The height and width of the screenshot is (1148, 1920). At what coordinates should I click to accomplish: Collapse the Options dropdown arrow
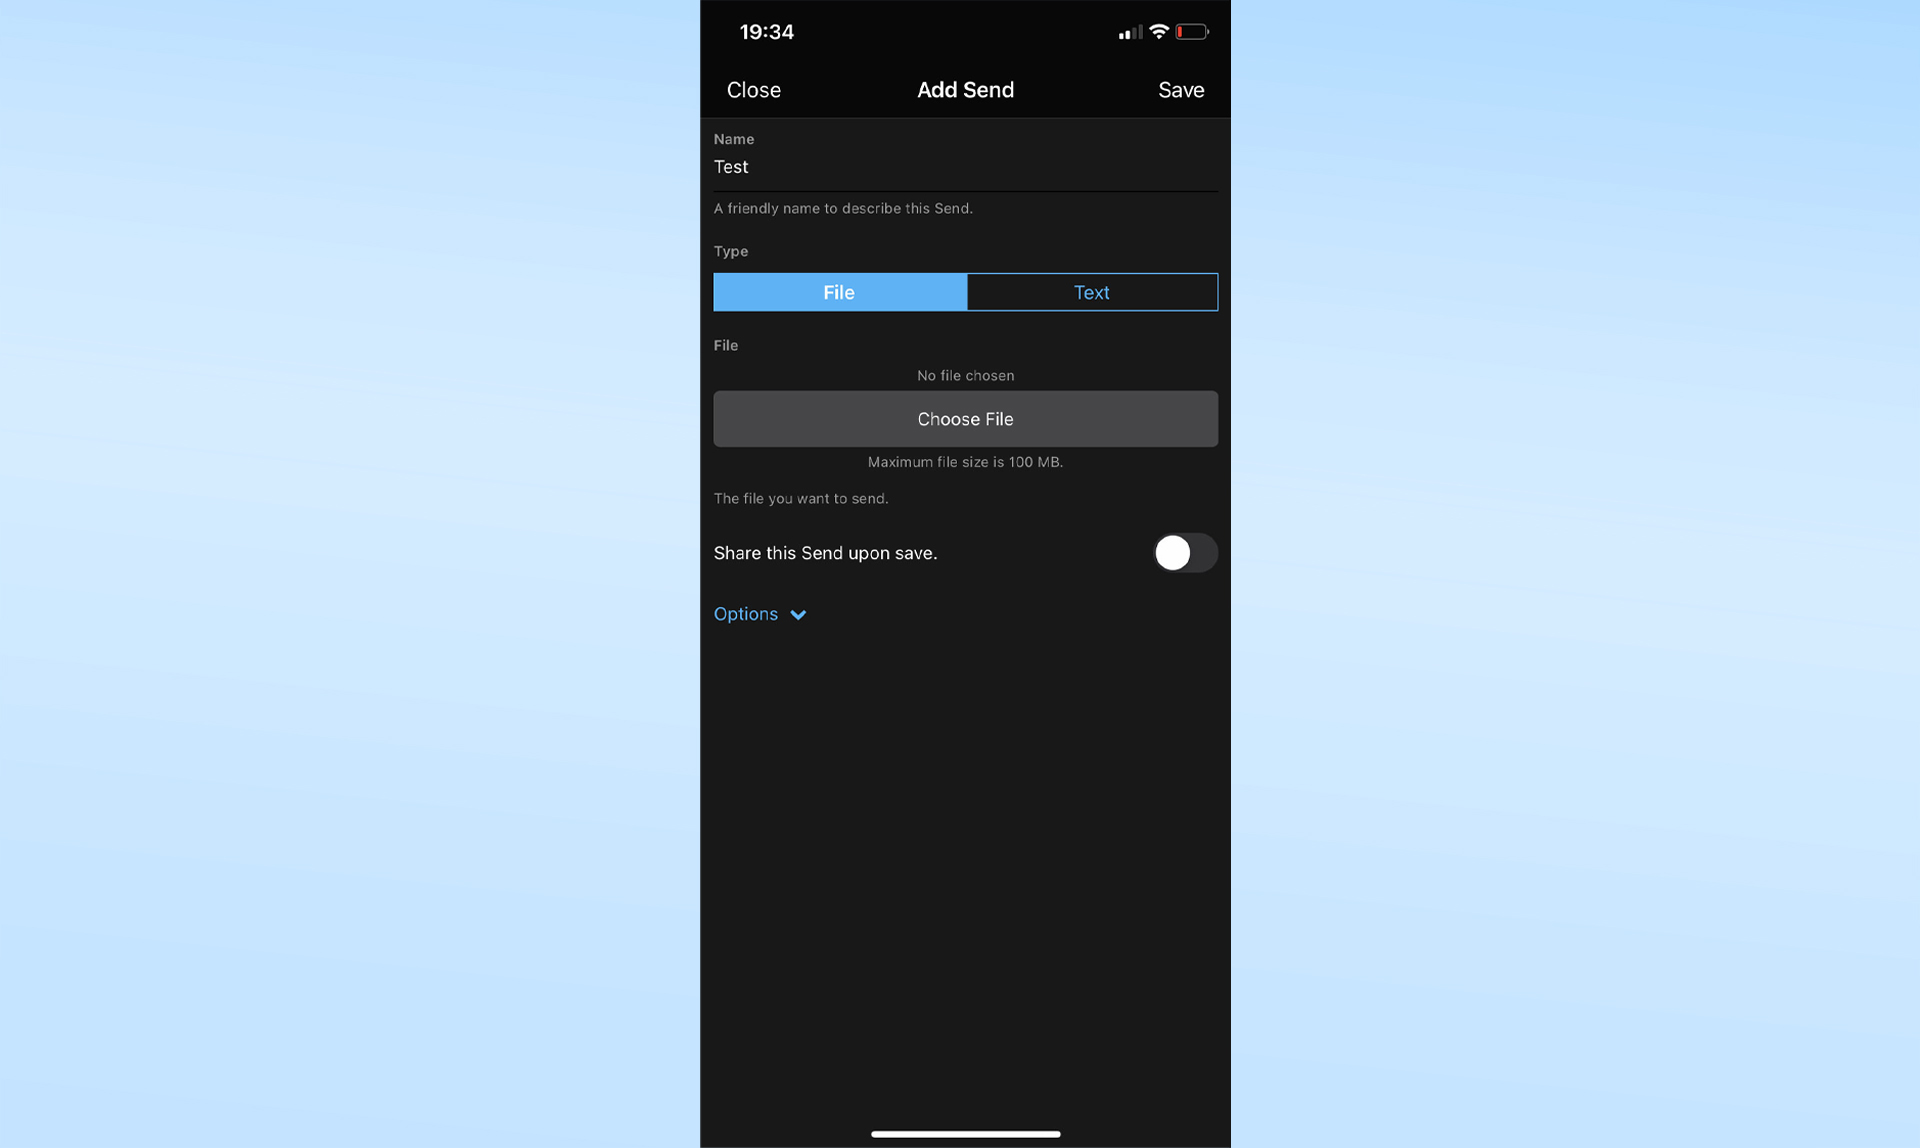[799, 612]
